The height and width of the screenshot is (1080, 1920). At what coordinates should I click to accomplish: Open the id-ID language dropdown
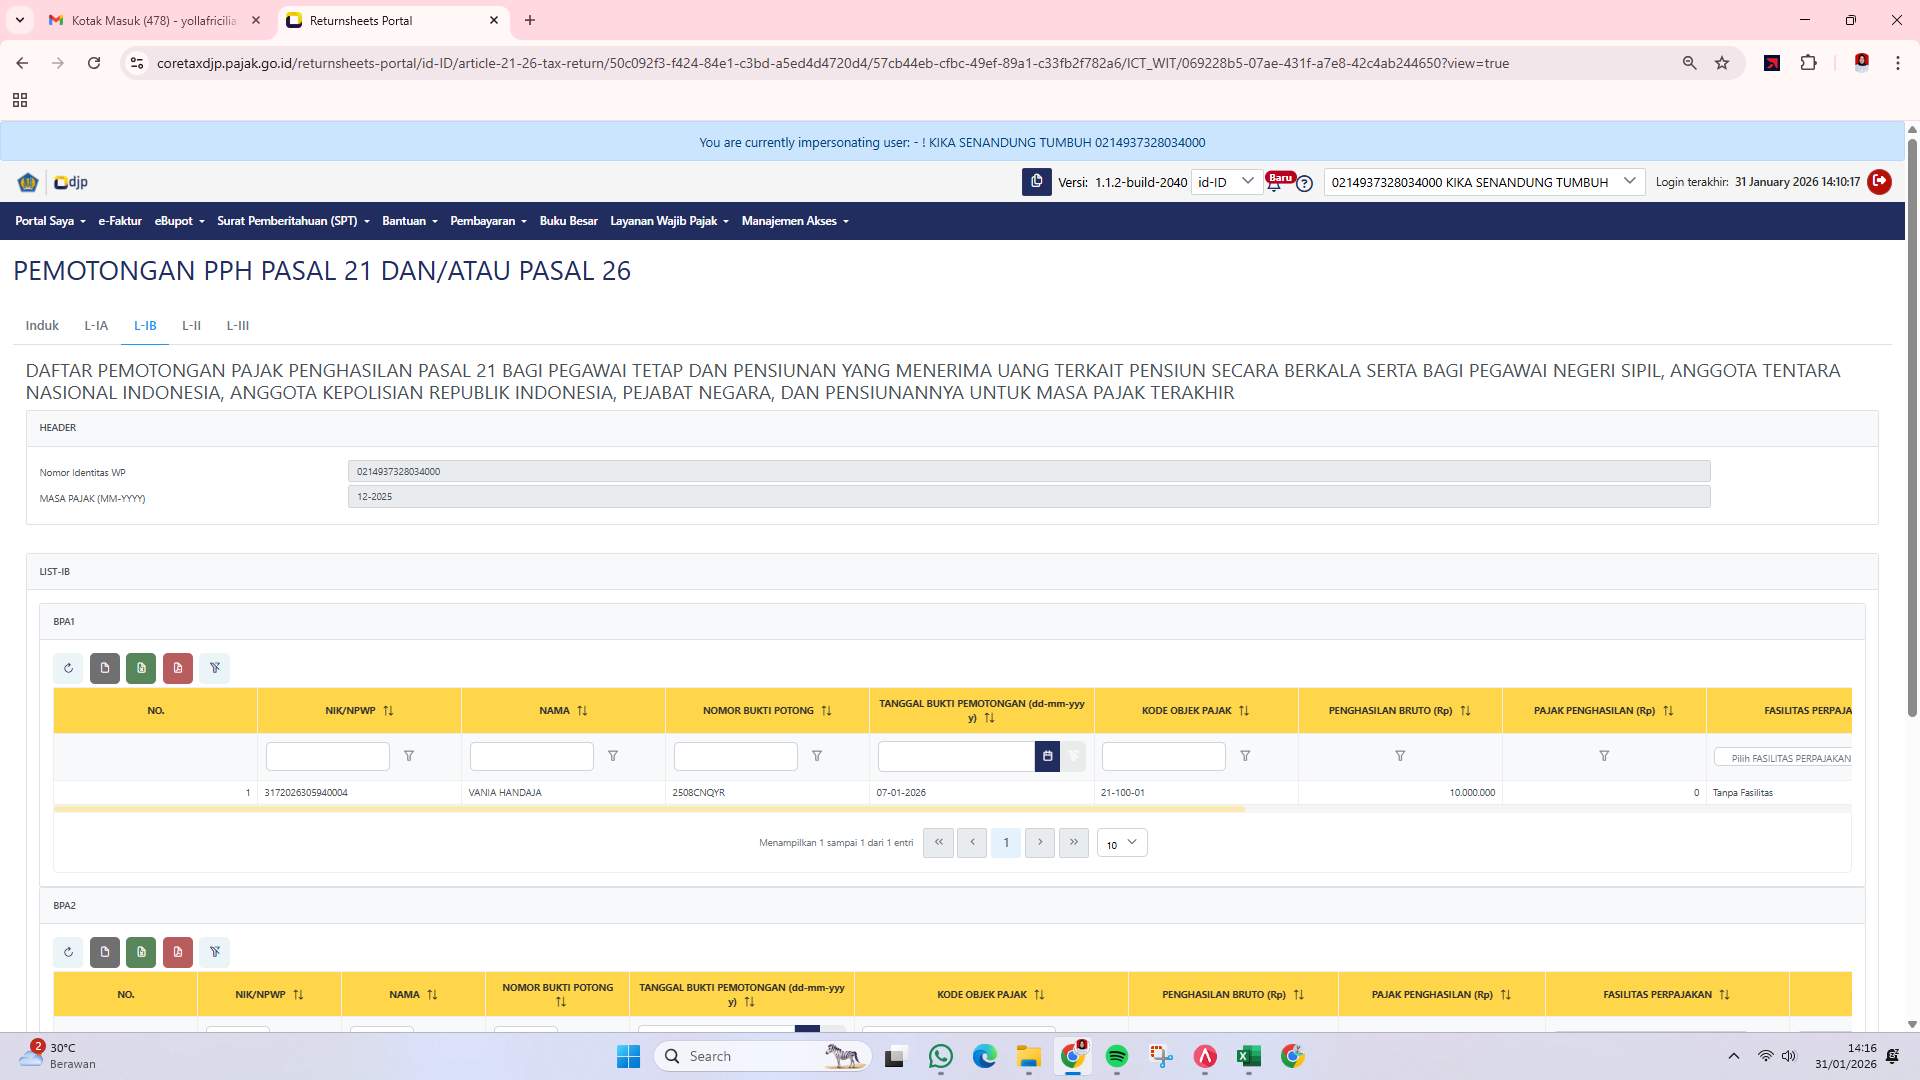pos(1226,182)
